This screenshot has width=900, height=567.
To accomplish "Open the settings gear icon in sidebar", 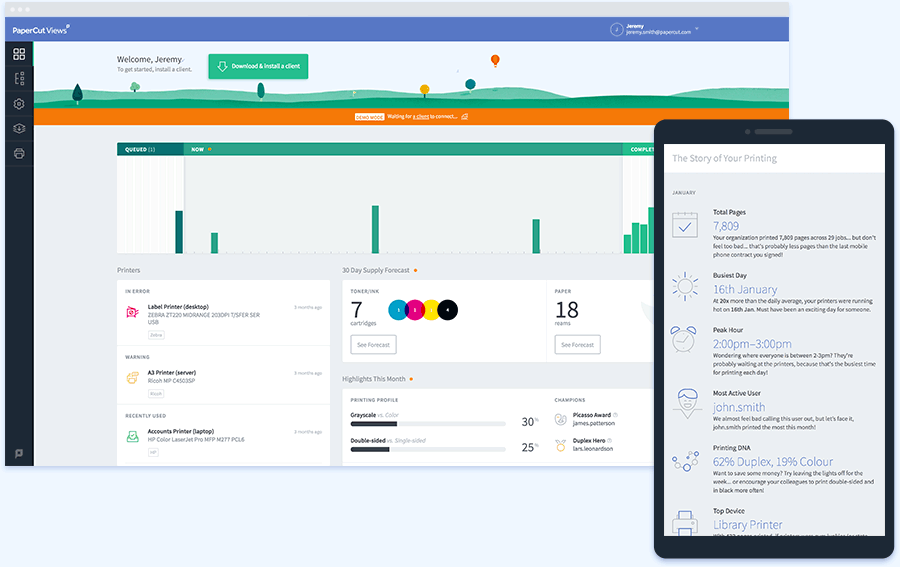I will pyautogui.click(x=19, y=104).
